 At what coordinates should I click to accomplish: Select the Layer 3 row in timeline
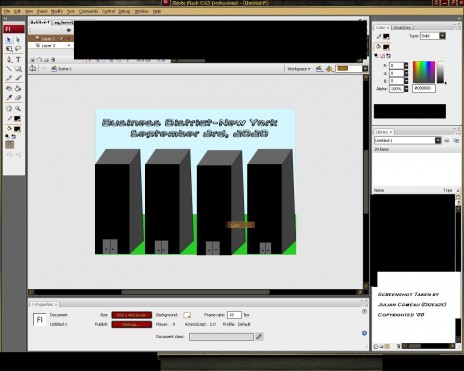point(51,45)
